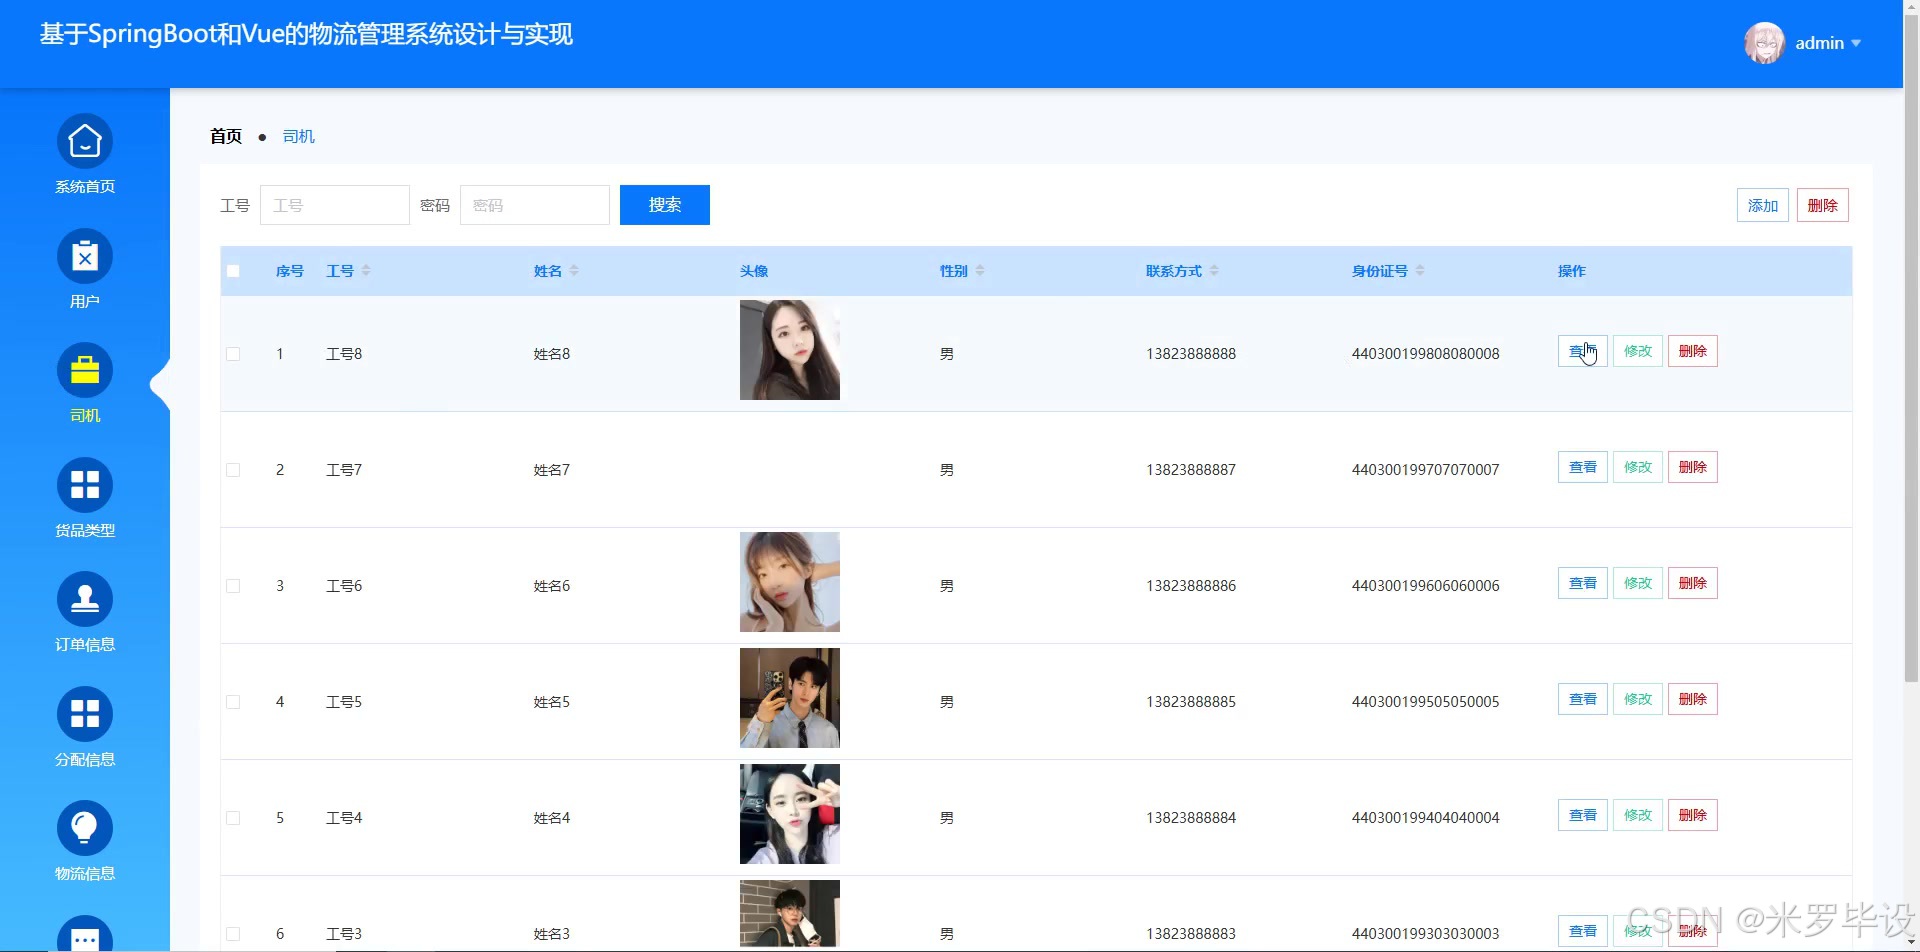
Task: View details of 工号8
Action: [x=1583, y=351]
